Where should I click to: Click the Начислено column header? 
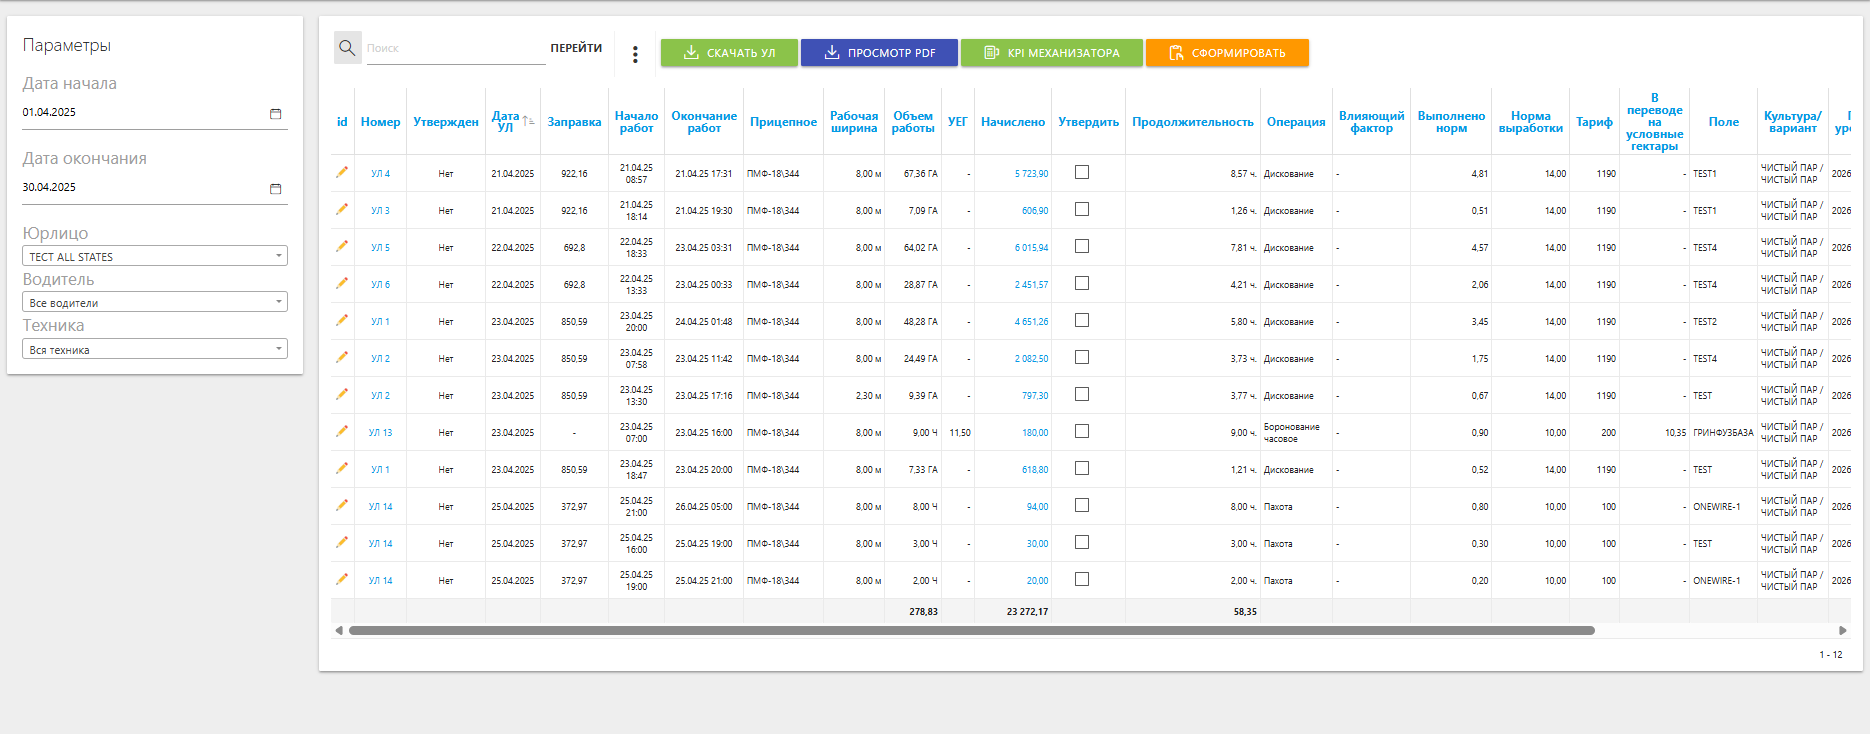pos(1012,122)
